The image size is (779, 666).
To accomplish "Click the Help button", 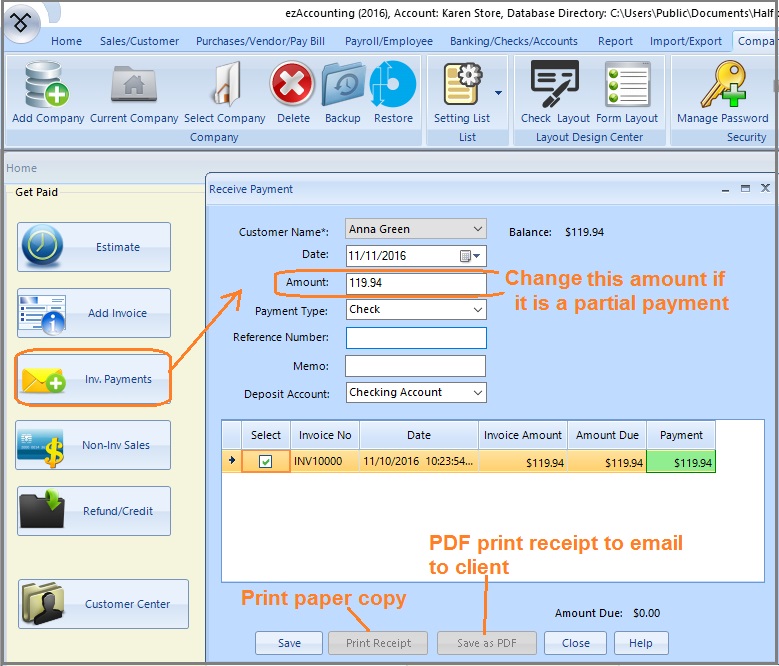I will [641, 643].
